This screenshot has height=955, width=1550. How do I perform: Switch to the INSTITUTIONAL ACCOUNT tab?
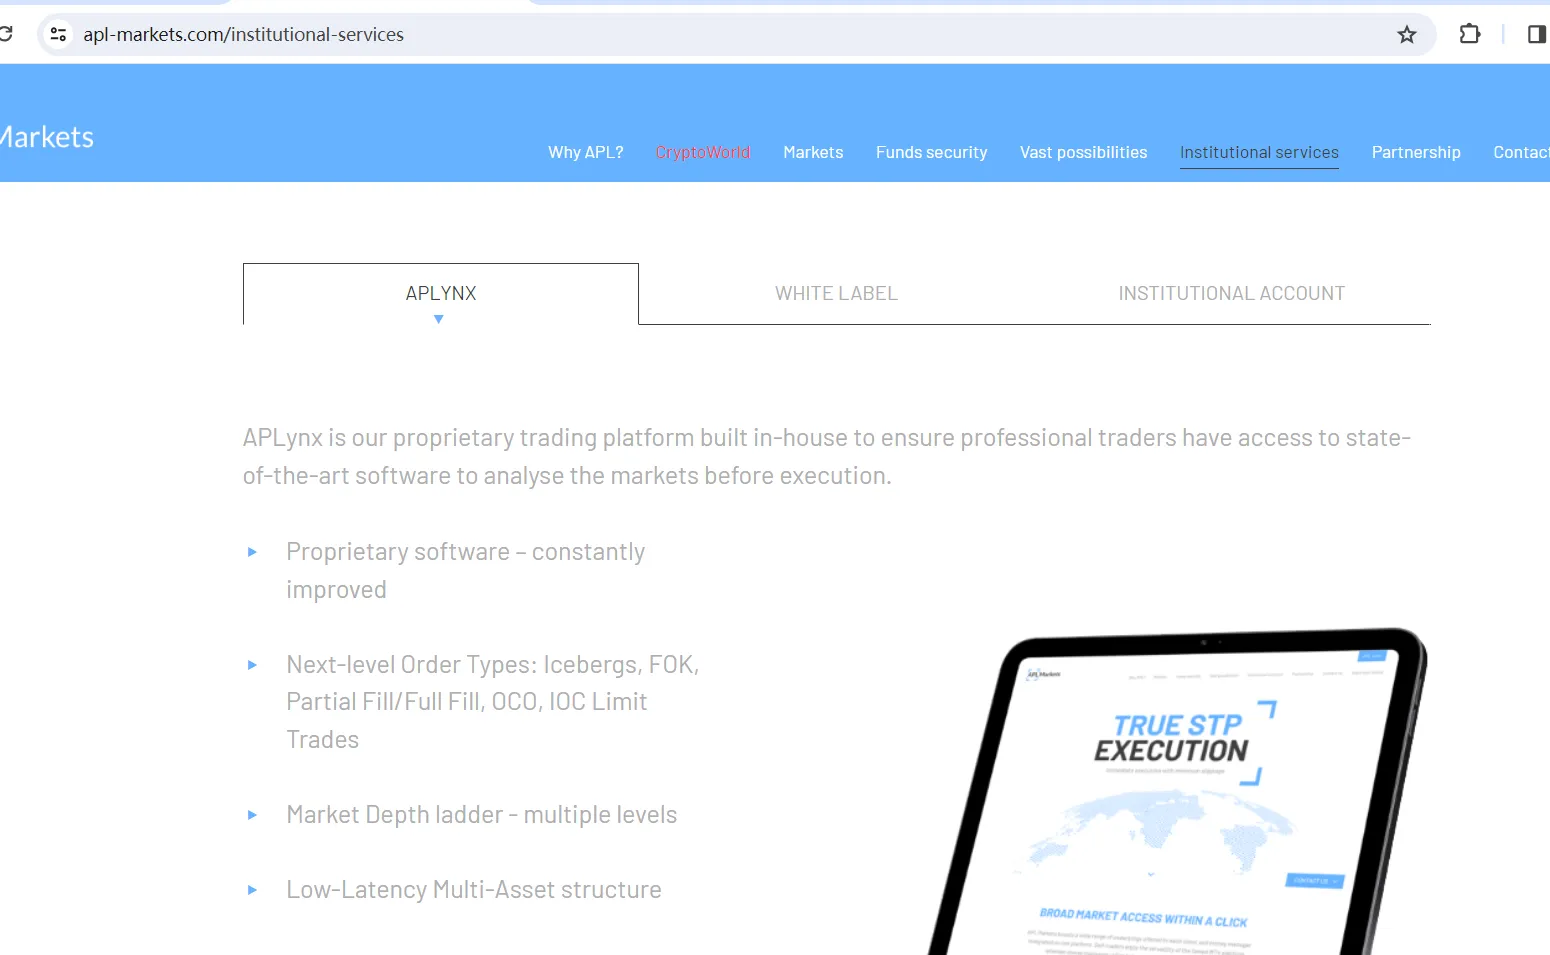tap(1232, 294)
